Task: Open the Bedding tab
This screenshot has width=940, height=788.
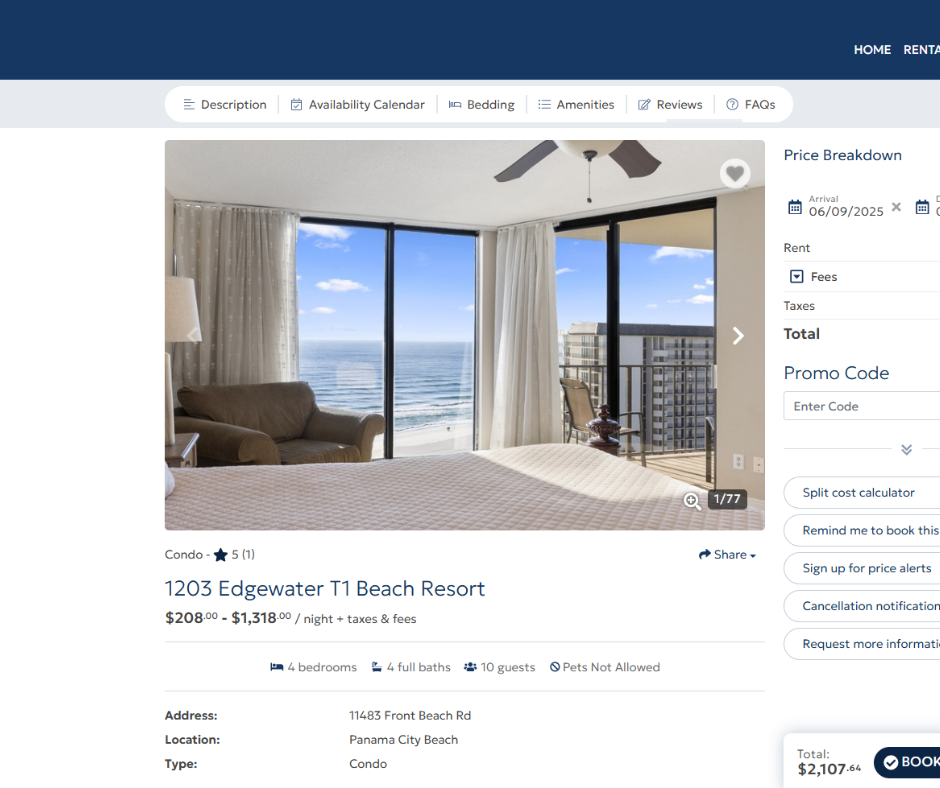Action: pos(481,105)
